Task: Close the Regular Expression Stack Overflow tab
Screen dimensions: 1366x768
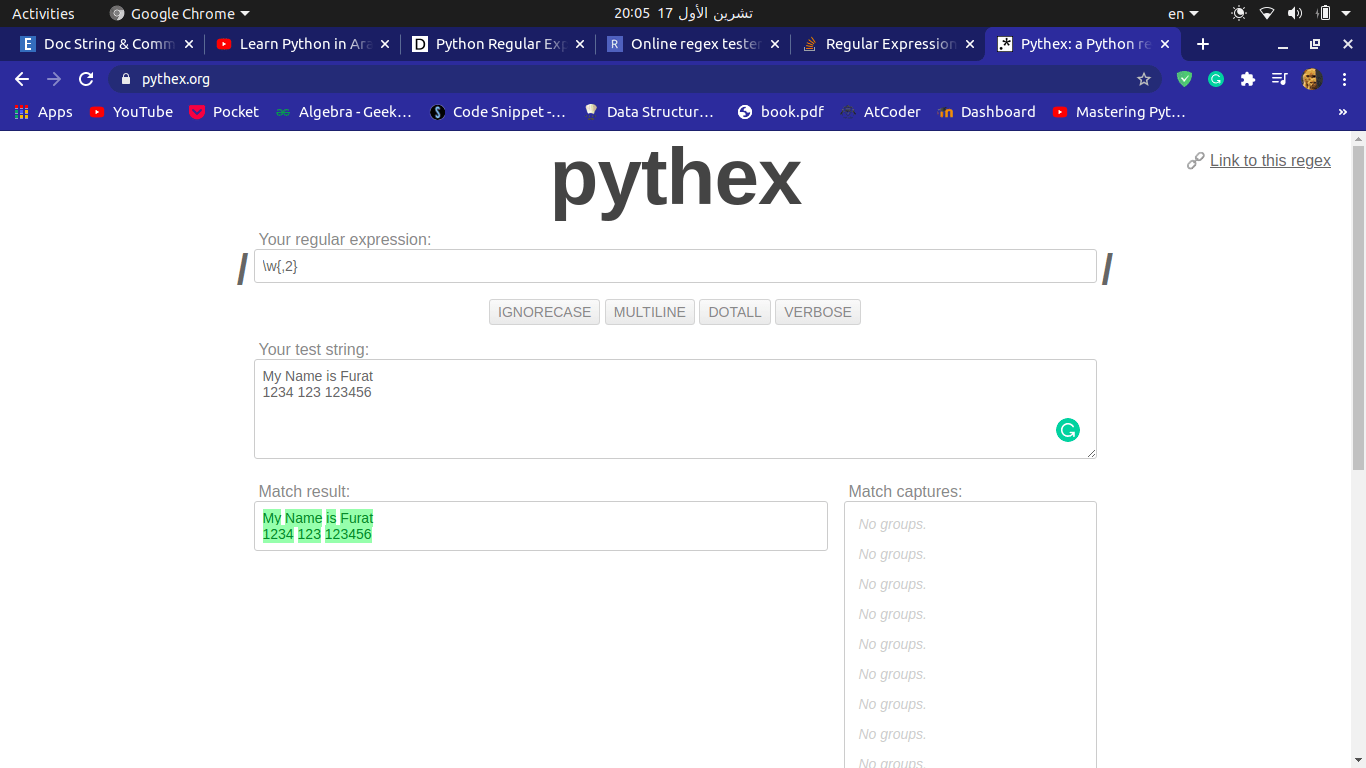Action: [x=970, y=44]
